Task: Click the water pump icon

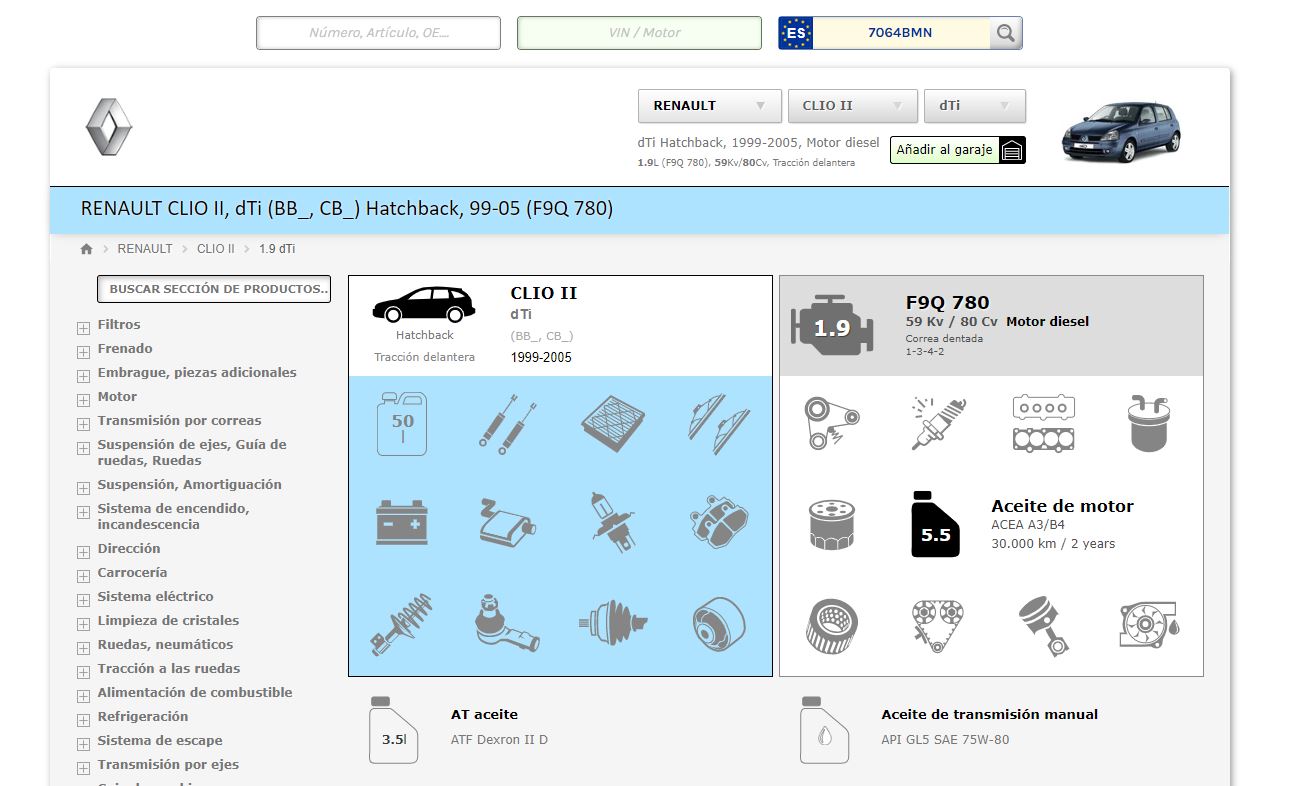Action: pos(1148,625)
